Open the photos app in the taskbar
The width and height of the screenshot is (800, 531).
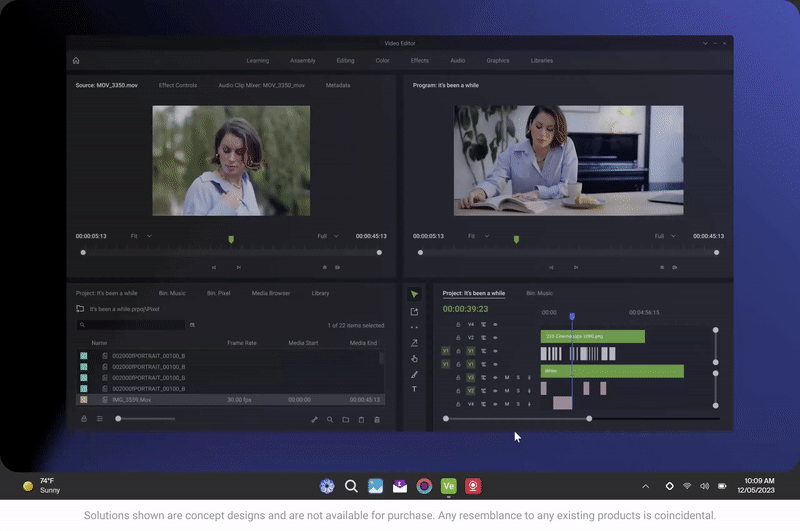pyautogui.click(x=376, y=486)
